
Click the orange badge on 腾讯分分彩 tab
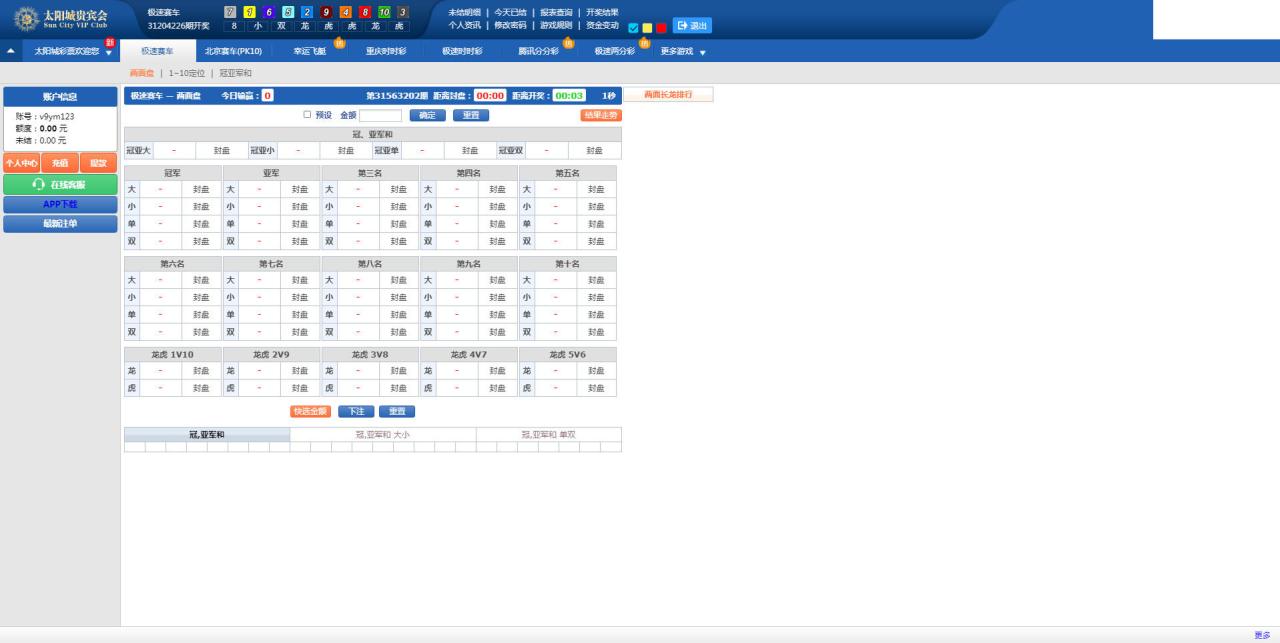coord(569,43)
